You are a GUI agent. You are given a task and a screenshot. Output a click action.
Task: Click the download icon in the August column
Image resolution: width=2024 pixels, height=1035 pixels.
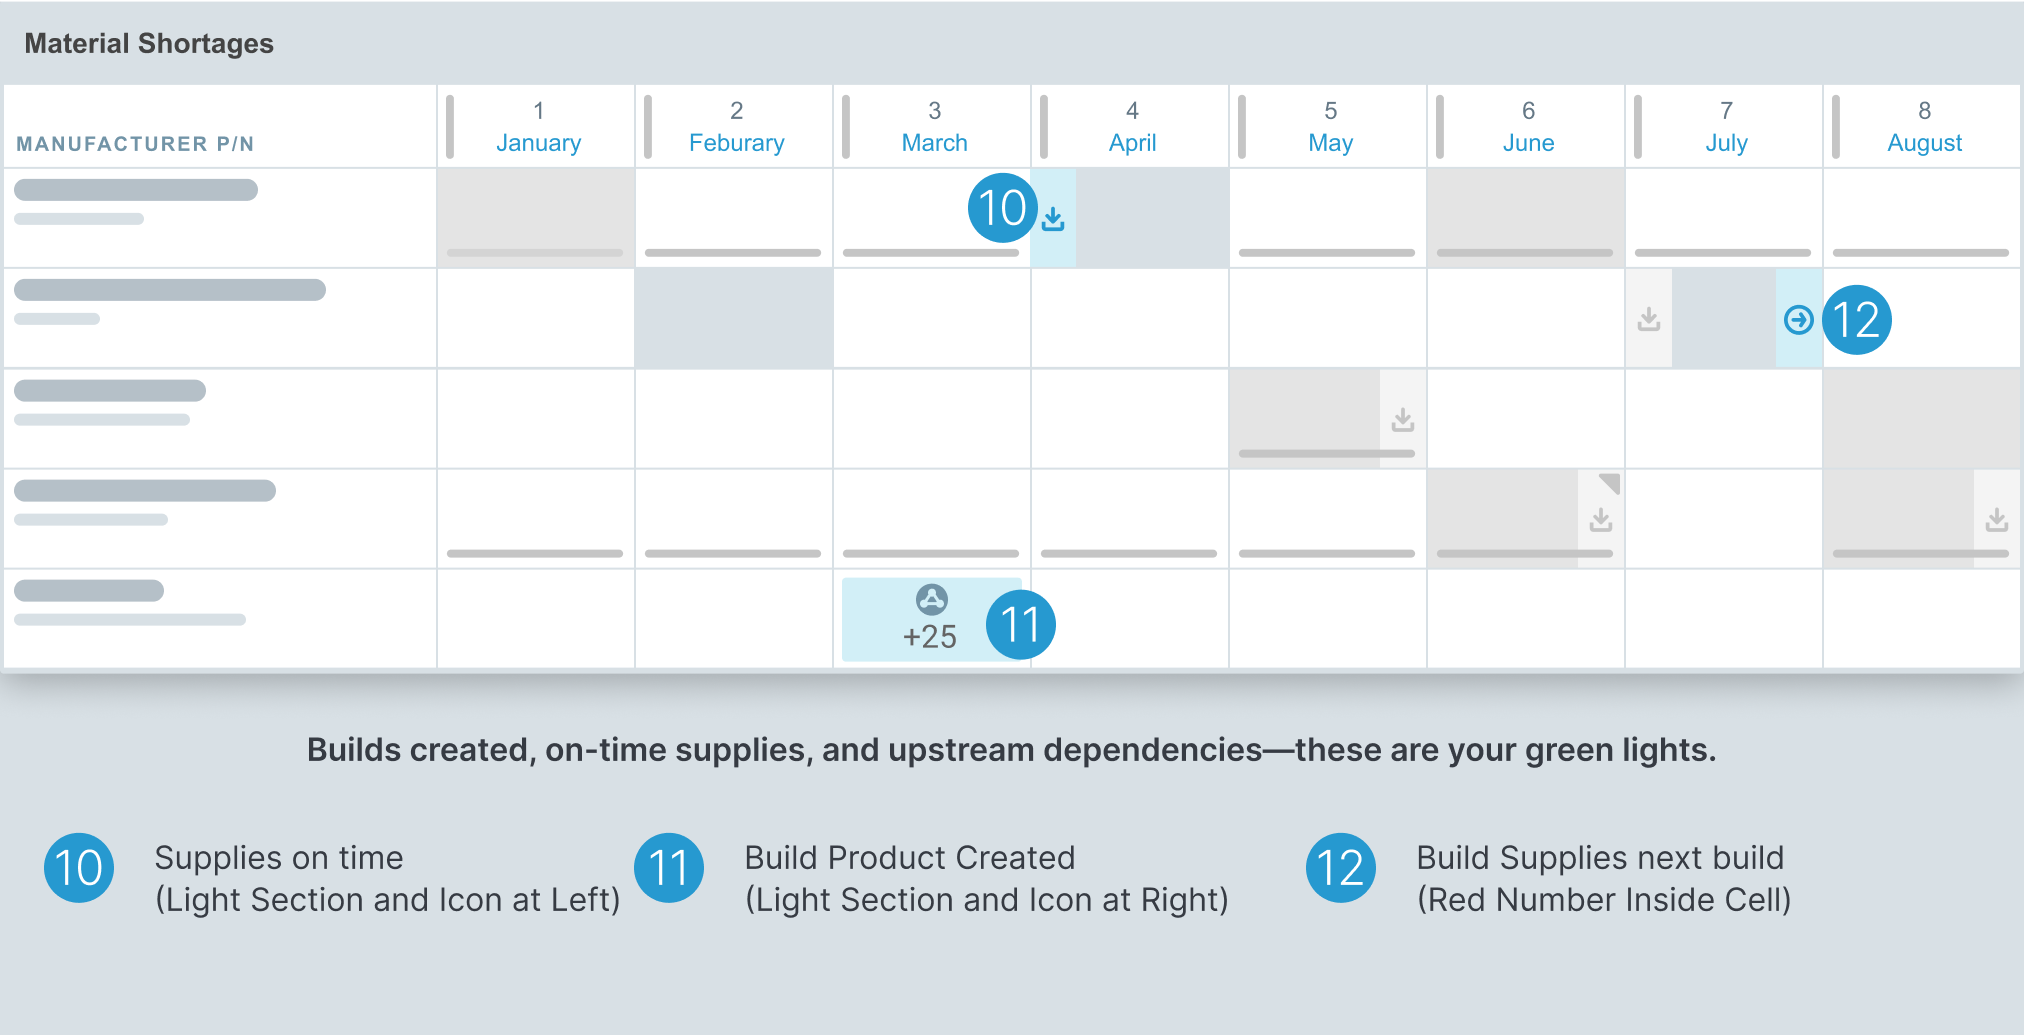pos(1997,520)
